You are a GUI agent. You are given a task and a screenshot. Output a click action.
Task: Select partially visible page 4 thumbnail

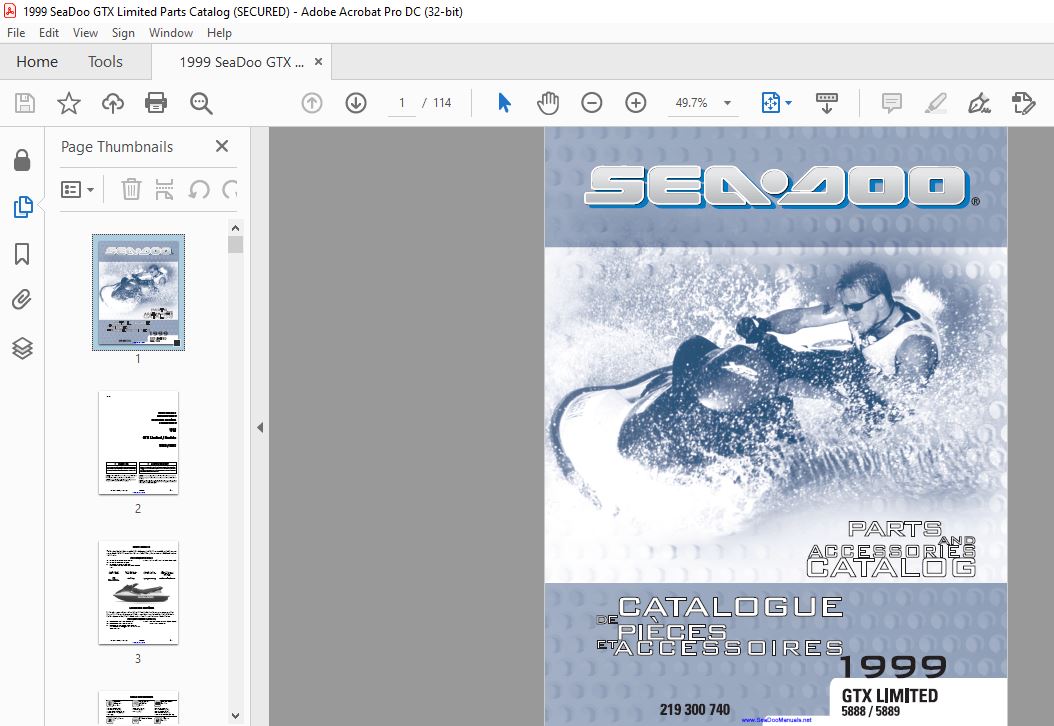click(138, 708)
